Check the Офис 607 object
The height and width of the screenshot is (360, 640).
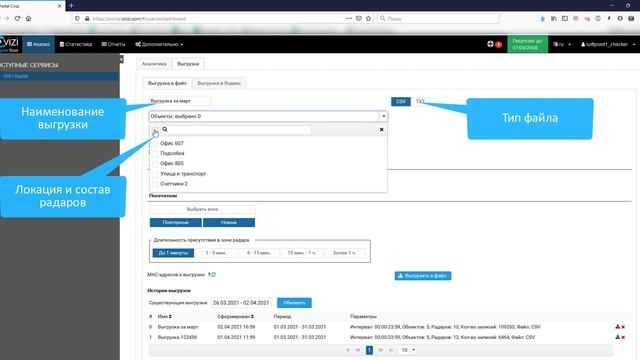(155, 143)
